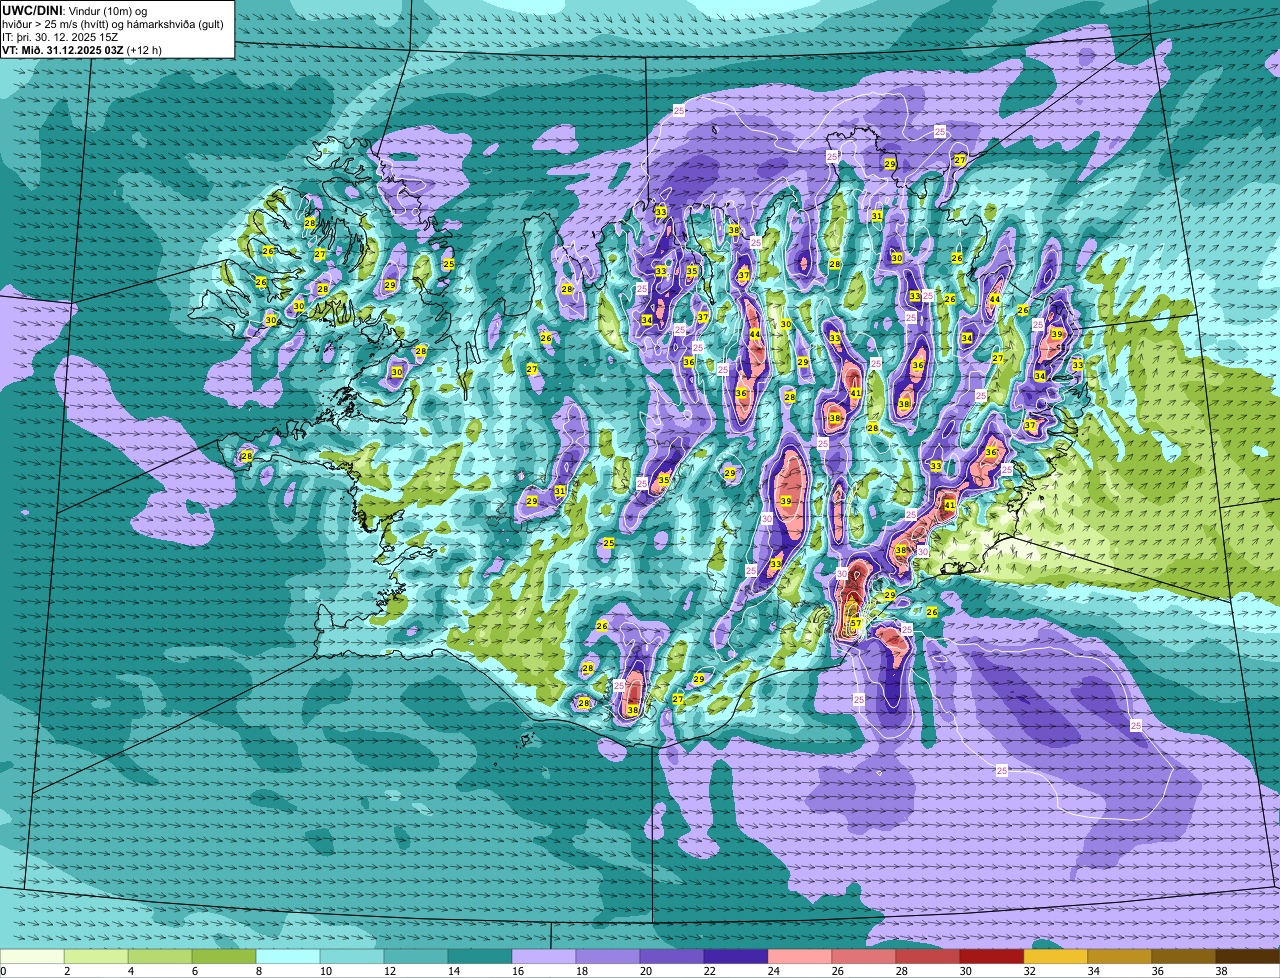Click the light pink swatch between 24 and 26
1280x978 pixels.
point(800,957)
